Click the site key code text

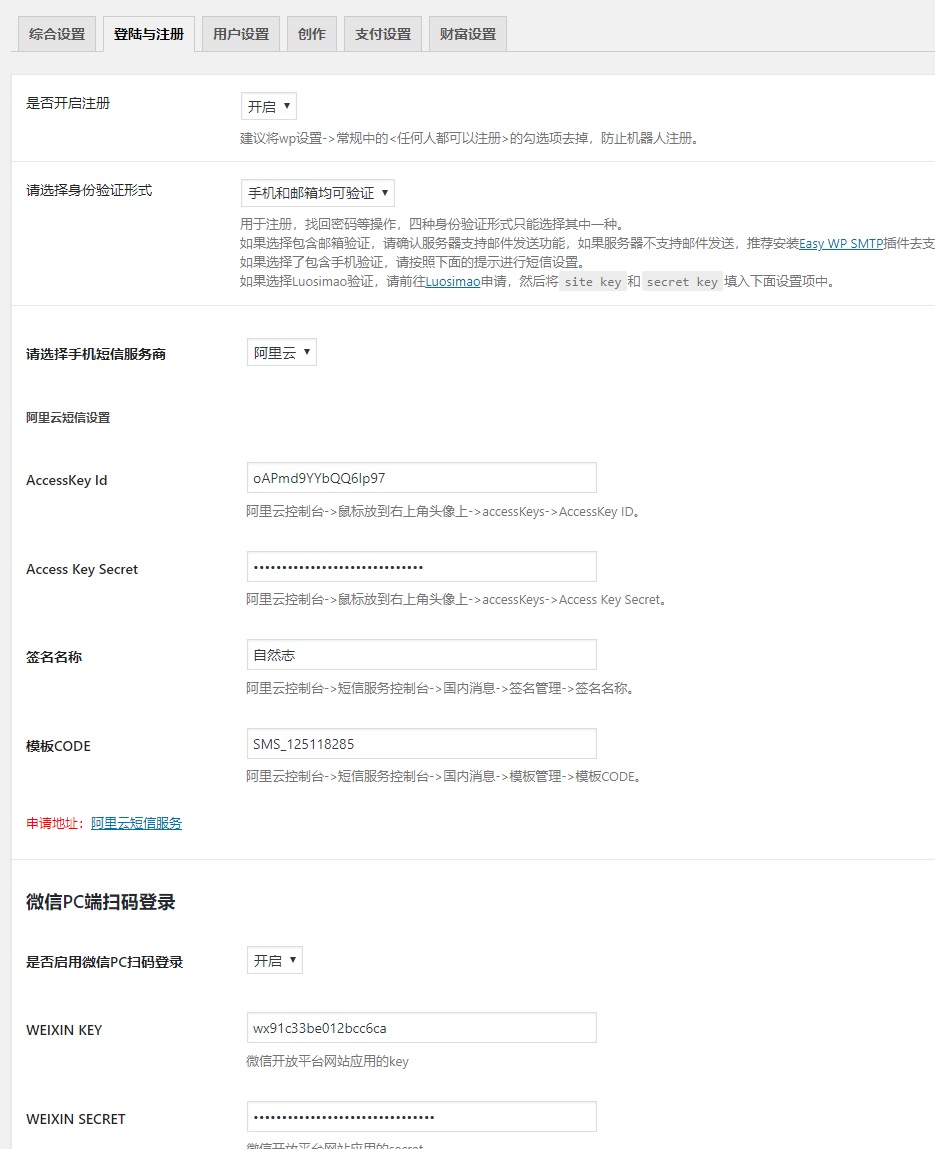coord(593,282)
